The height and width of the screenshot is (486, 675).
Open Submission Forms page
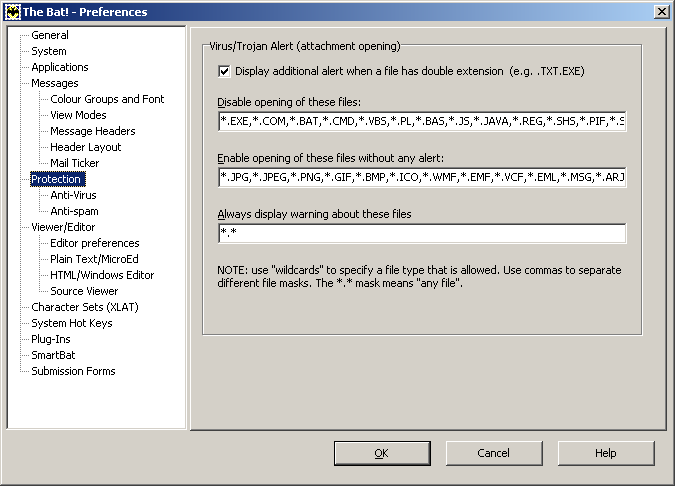click(73, 371)
